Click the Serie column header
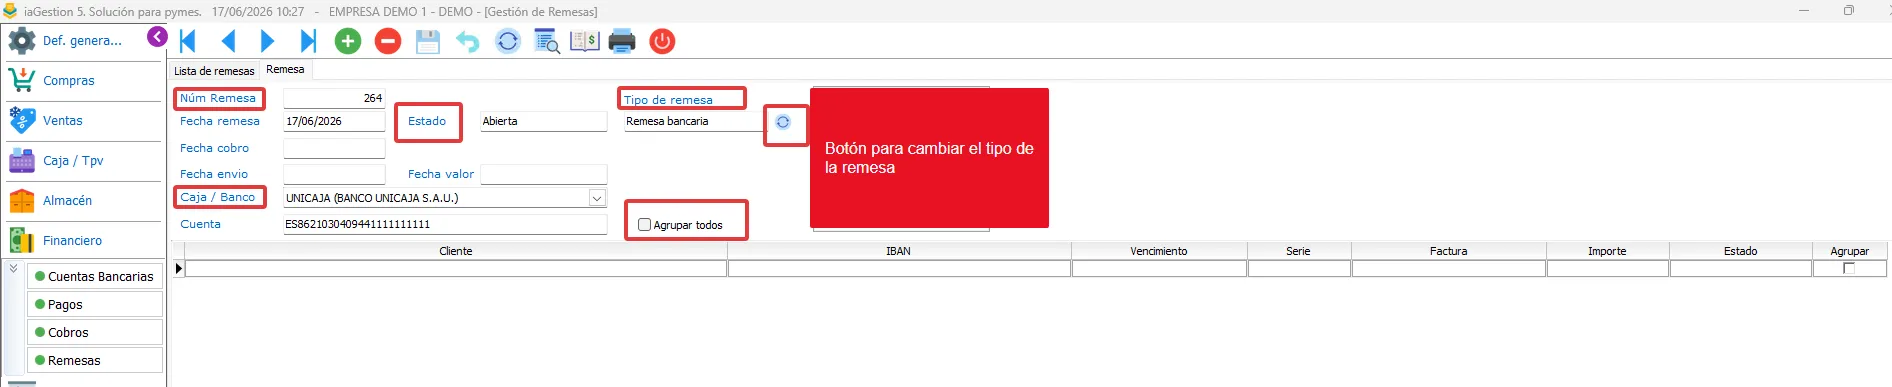This screenshot has width=1892, height=387. [1298, 251]
